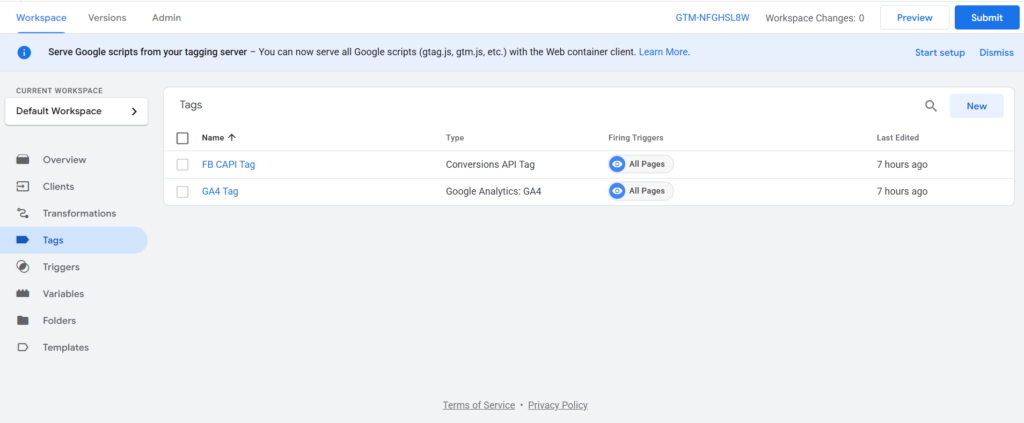Screen dimensions: 1024x423
Task: Click the Preview button
Action: tap(914, 18)
